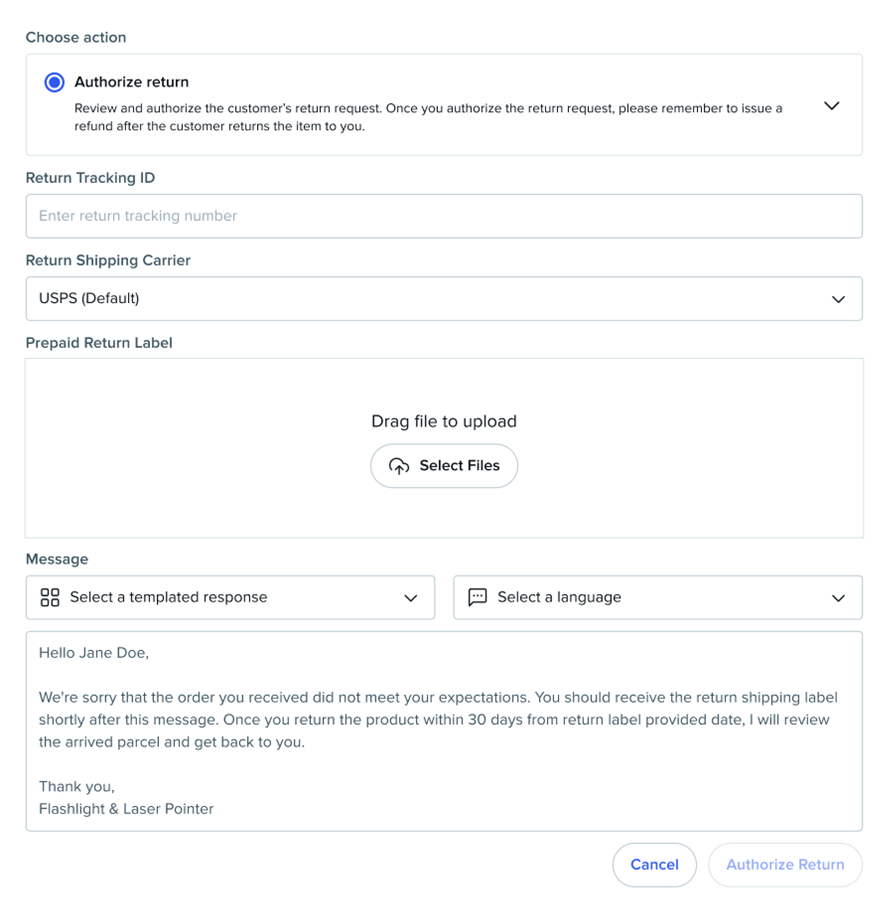Open Select a templated response dropdown
The image size is (885, 898).
tap(230, 597)
